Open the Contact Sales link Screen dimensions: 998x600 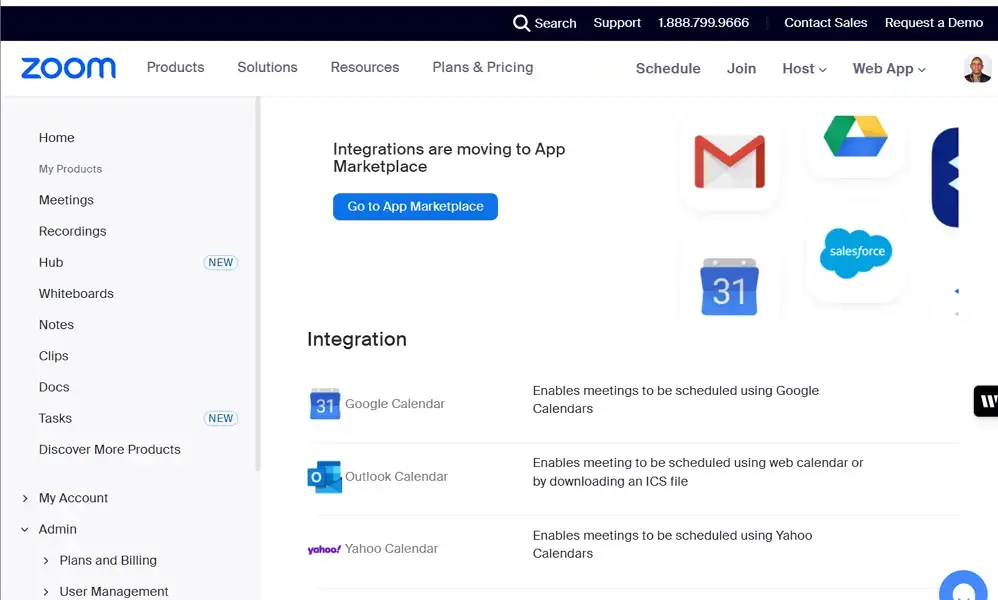[x=825, y=22]
